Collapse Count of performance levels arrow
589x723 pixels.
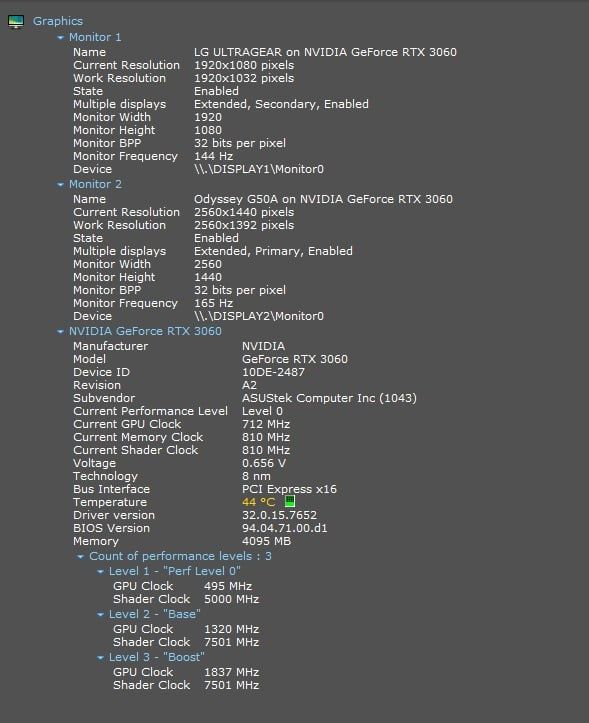(80, 557)
